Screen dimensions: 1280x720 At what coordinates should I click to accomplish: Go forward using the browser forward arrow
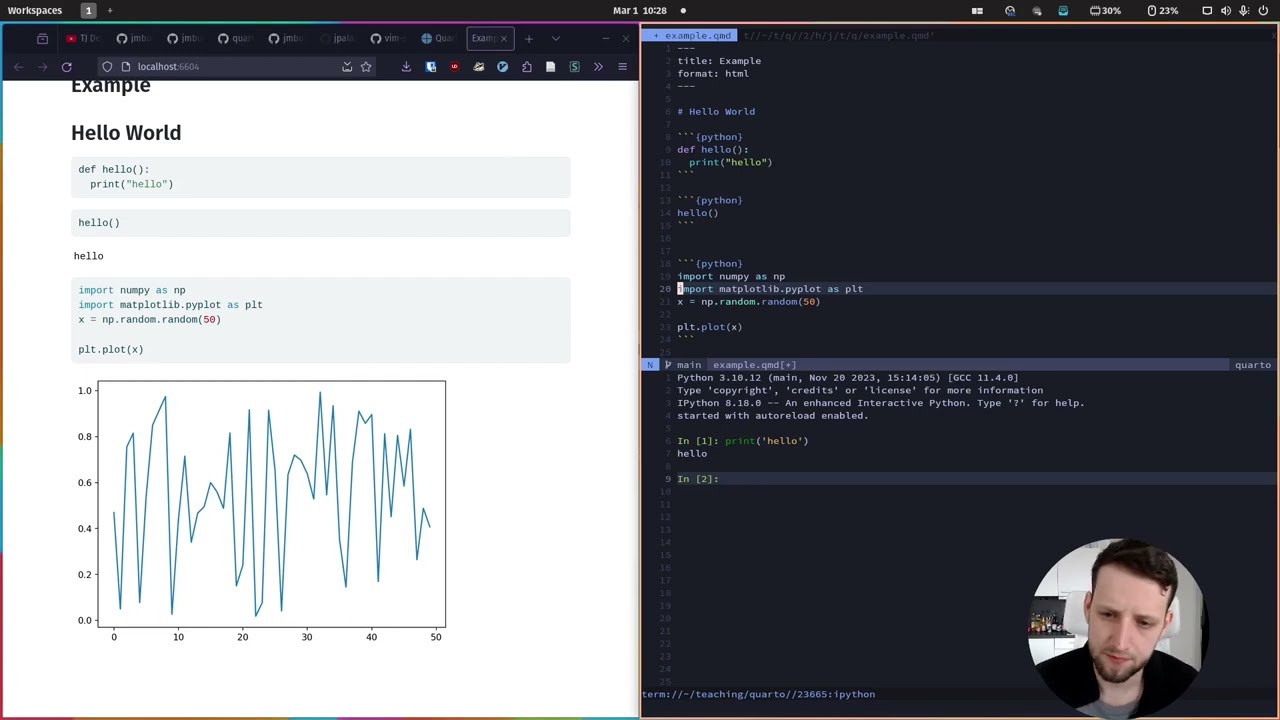coord(42,67)
